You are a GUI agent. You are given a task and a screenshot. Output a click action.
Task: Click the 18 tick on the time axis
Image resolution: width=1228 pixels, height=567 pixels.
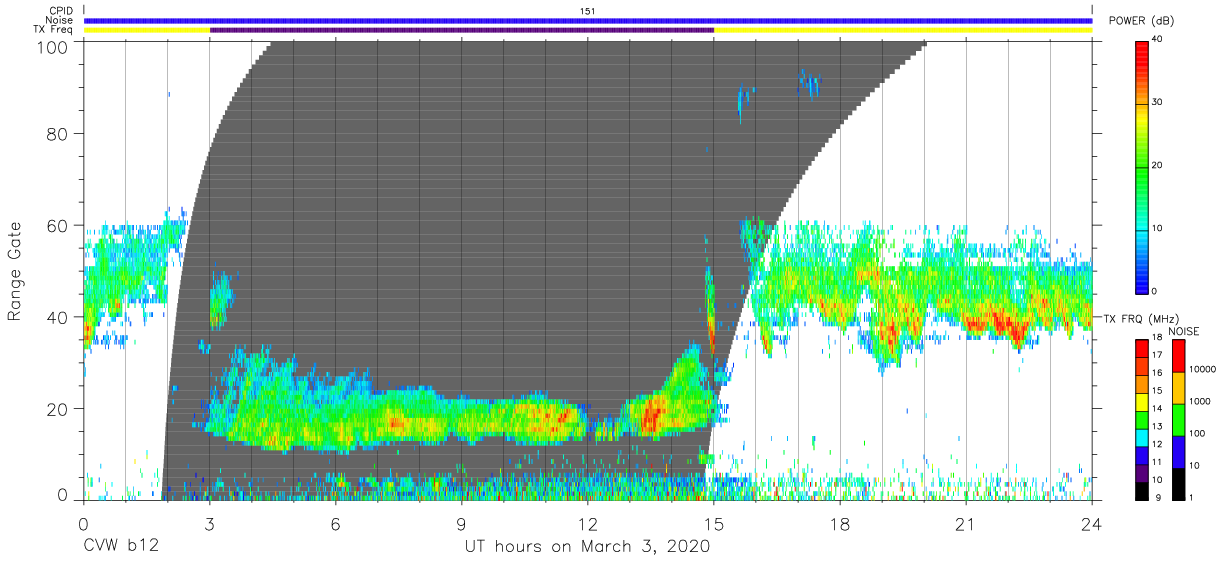[840, 524]
